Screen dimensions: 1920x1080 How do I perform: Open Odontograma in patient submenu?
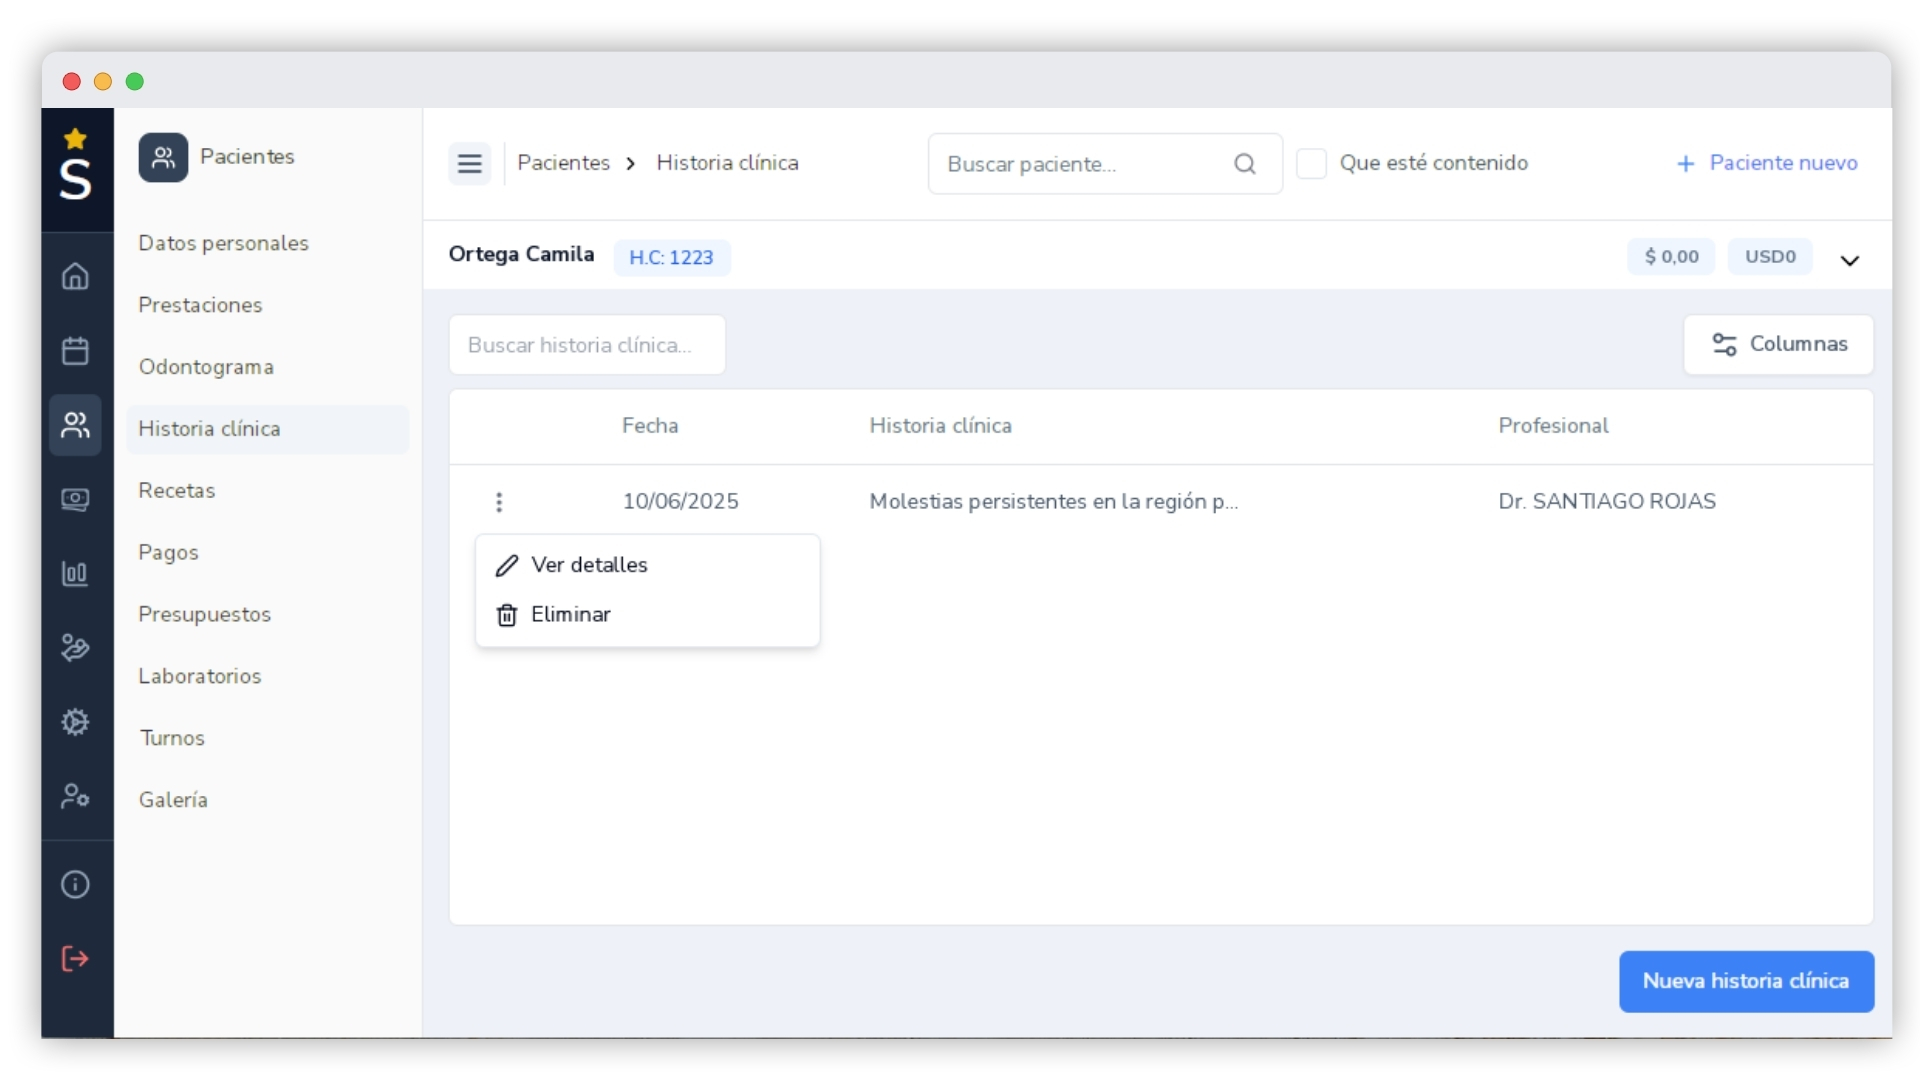click(x=206, y=367)
